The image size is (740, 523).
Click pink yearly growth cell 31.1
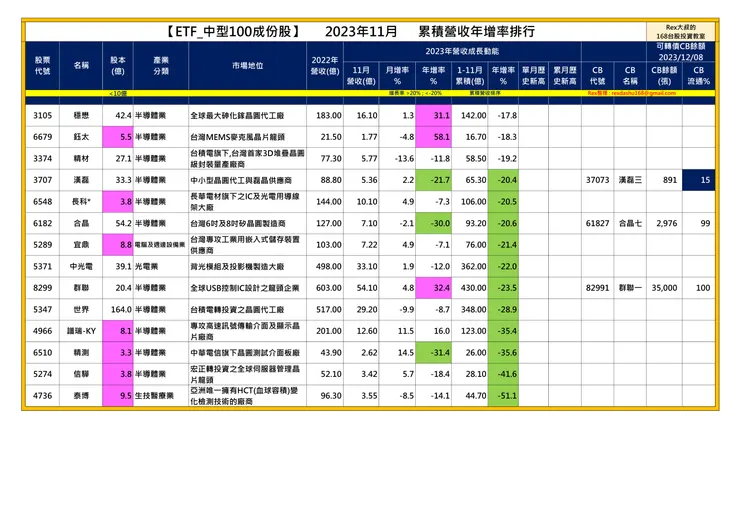tap(433, 115)
